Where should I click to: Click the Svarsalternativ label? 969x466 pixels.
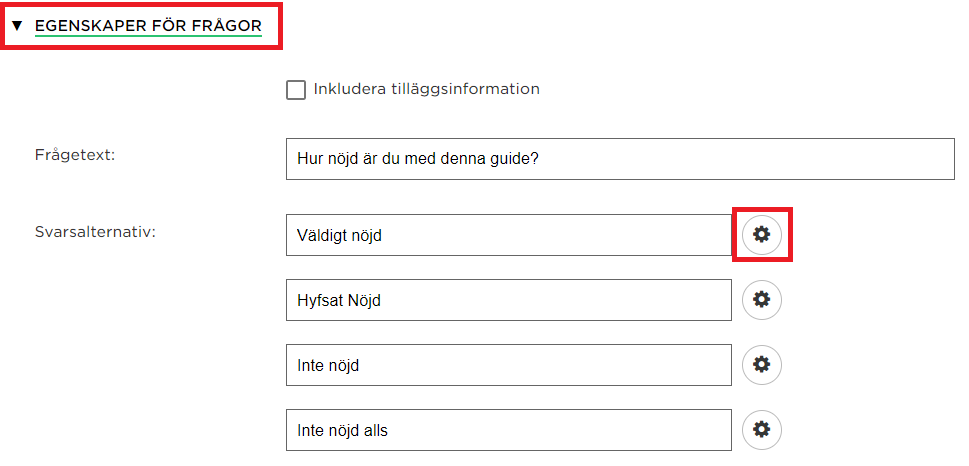[x=95, y=233]
